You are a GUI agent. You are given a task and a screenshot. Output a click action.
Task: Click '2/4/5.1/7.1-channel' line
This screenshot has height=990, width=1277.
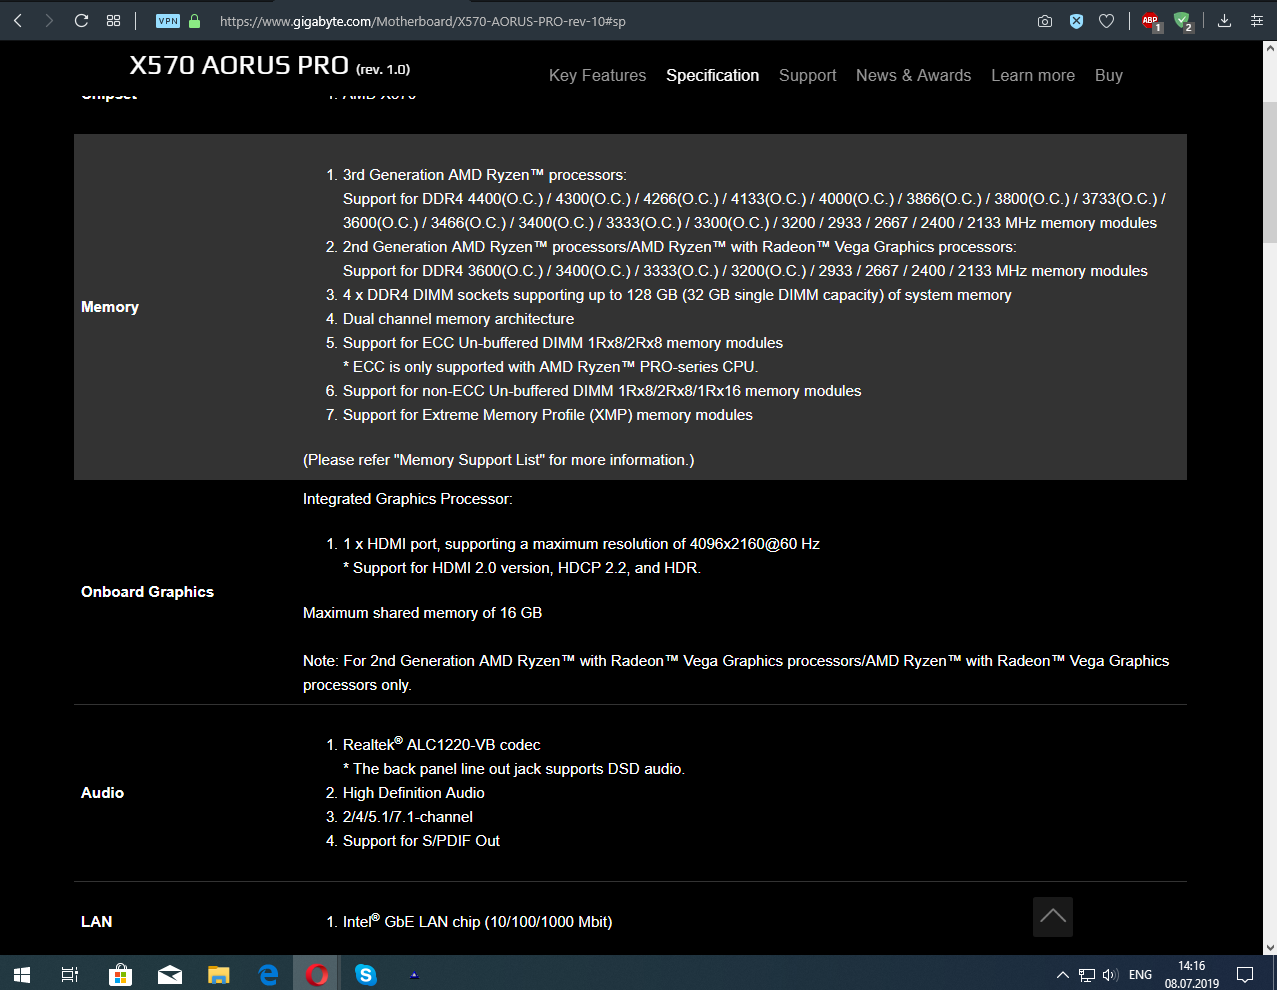[x=408, y=817]
